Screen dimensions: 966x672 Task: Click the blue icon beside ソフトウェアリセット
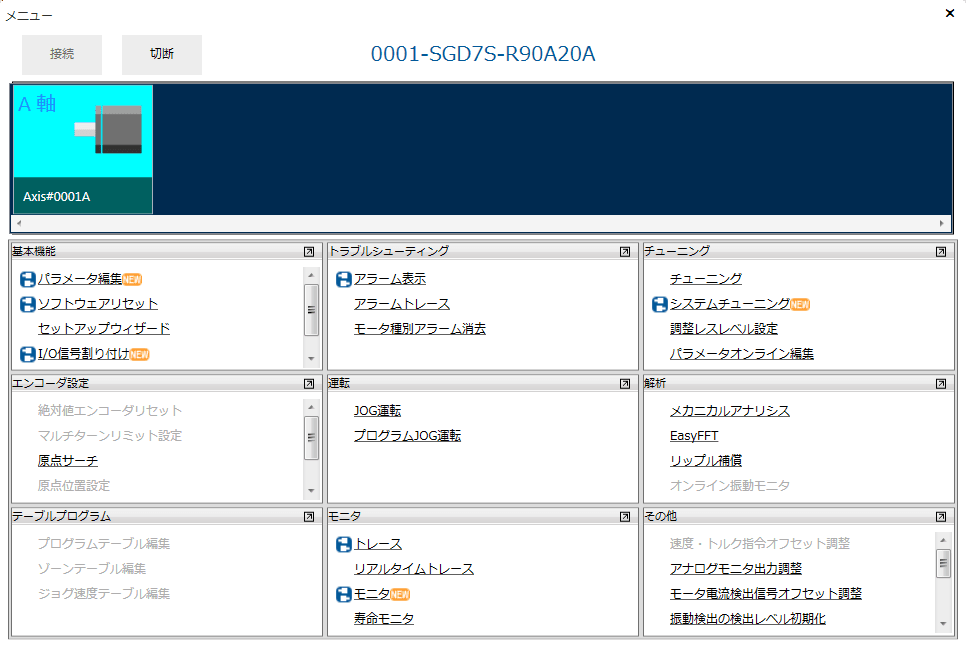click(x=26, y=303)
